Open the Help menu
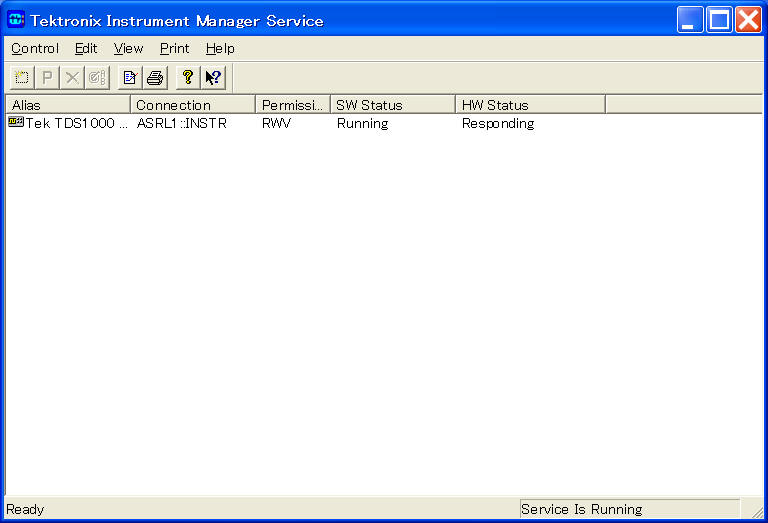The height and width of the screenshot is (523, 768). [220, 48]
